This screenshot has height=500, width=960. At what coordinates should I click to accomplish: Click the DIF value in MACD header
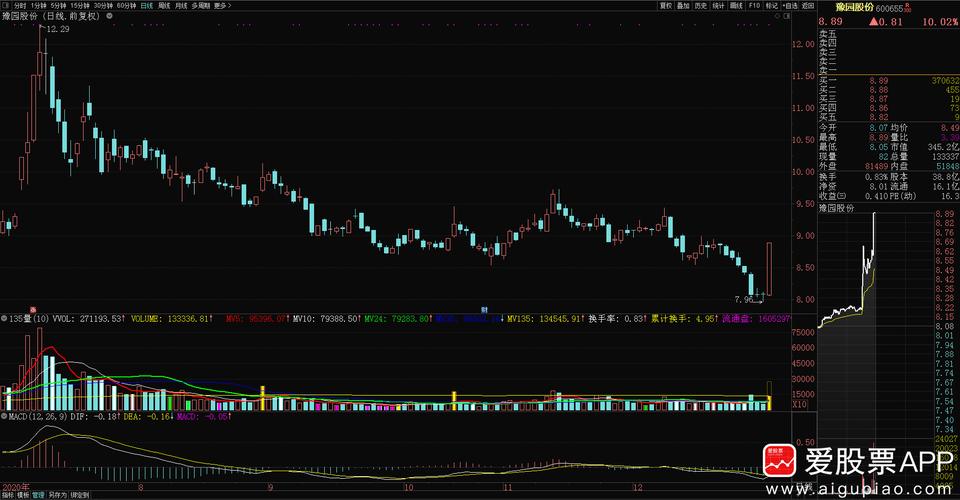95,416
